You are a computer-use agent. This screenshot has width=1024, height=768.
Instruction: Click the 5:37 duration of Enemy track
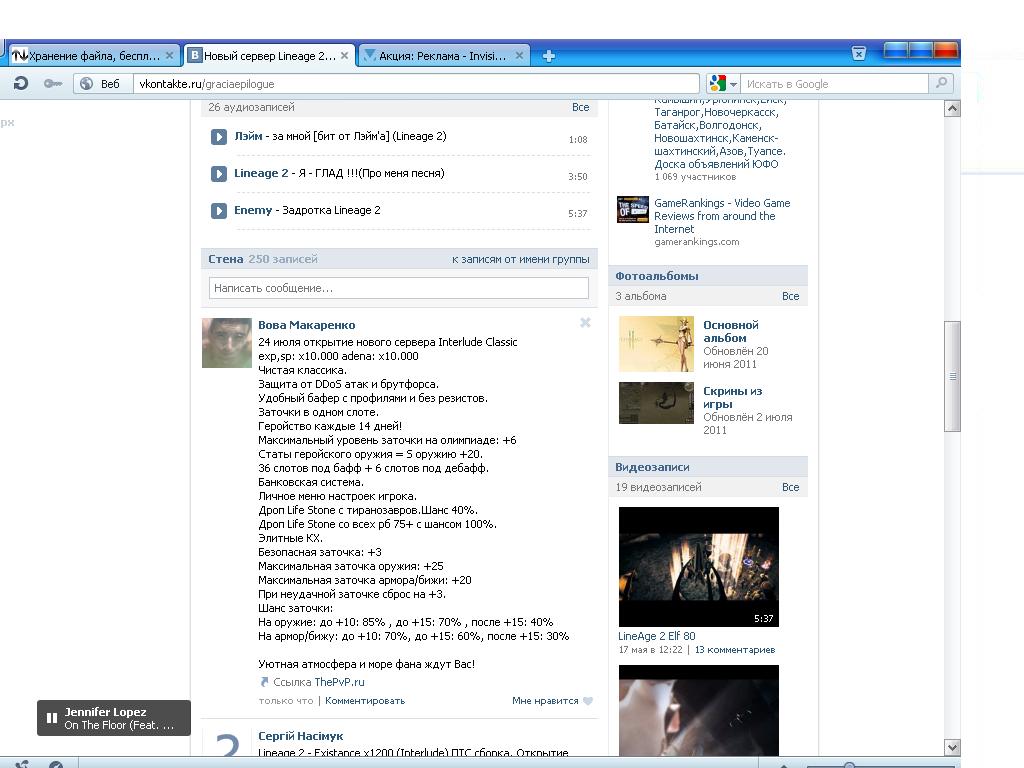[578, 214]
